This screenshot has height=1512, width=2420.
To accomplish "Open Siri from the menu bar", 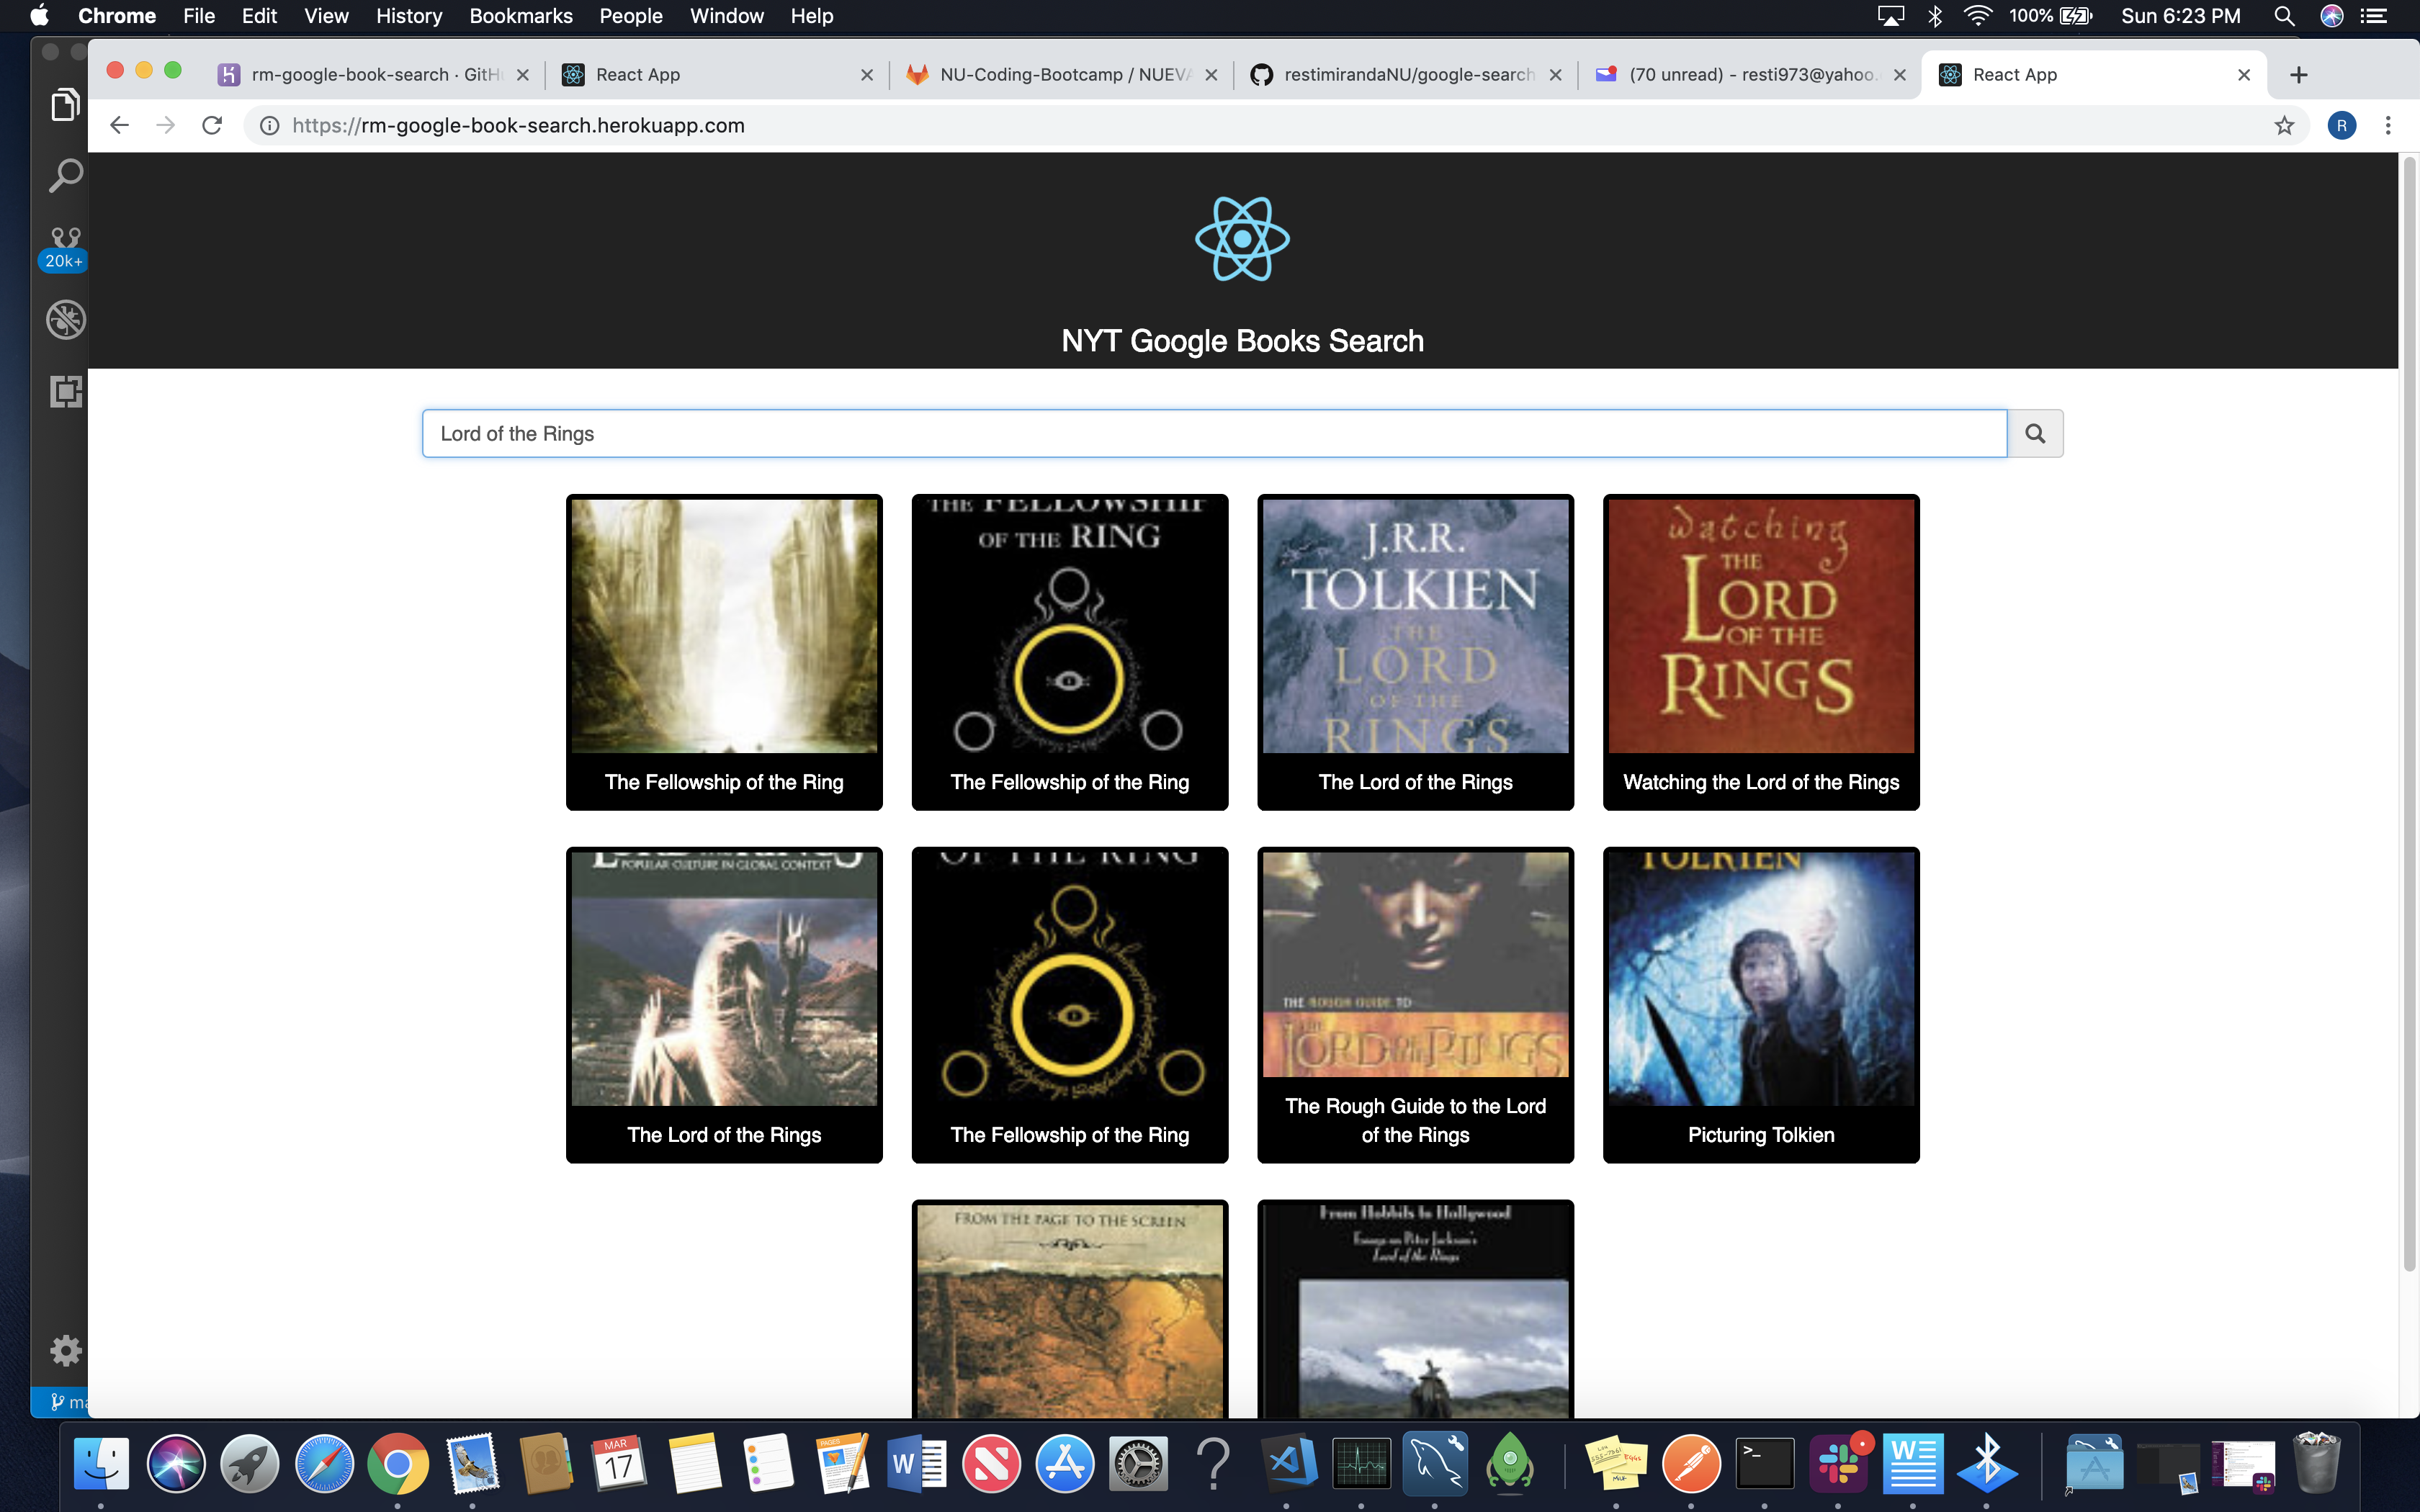I will (2331, 16).
